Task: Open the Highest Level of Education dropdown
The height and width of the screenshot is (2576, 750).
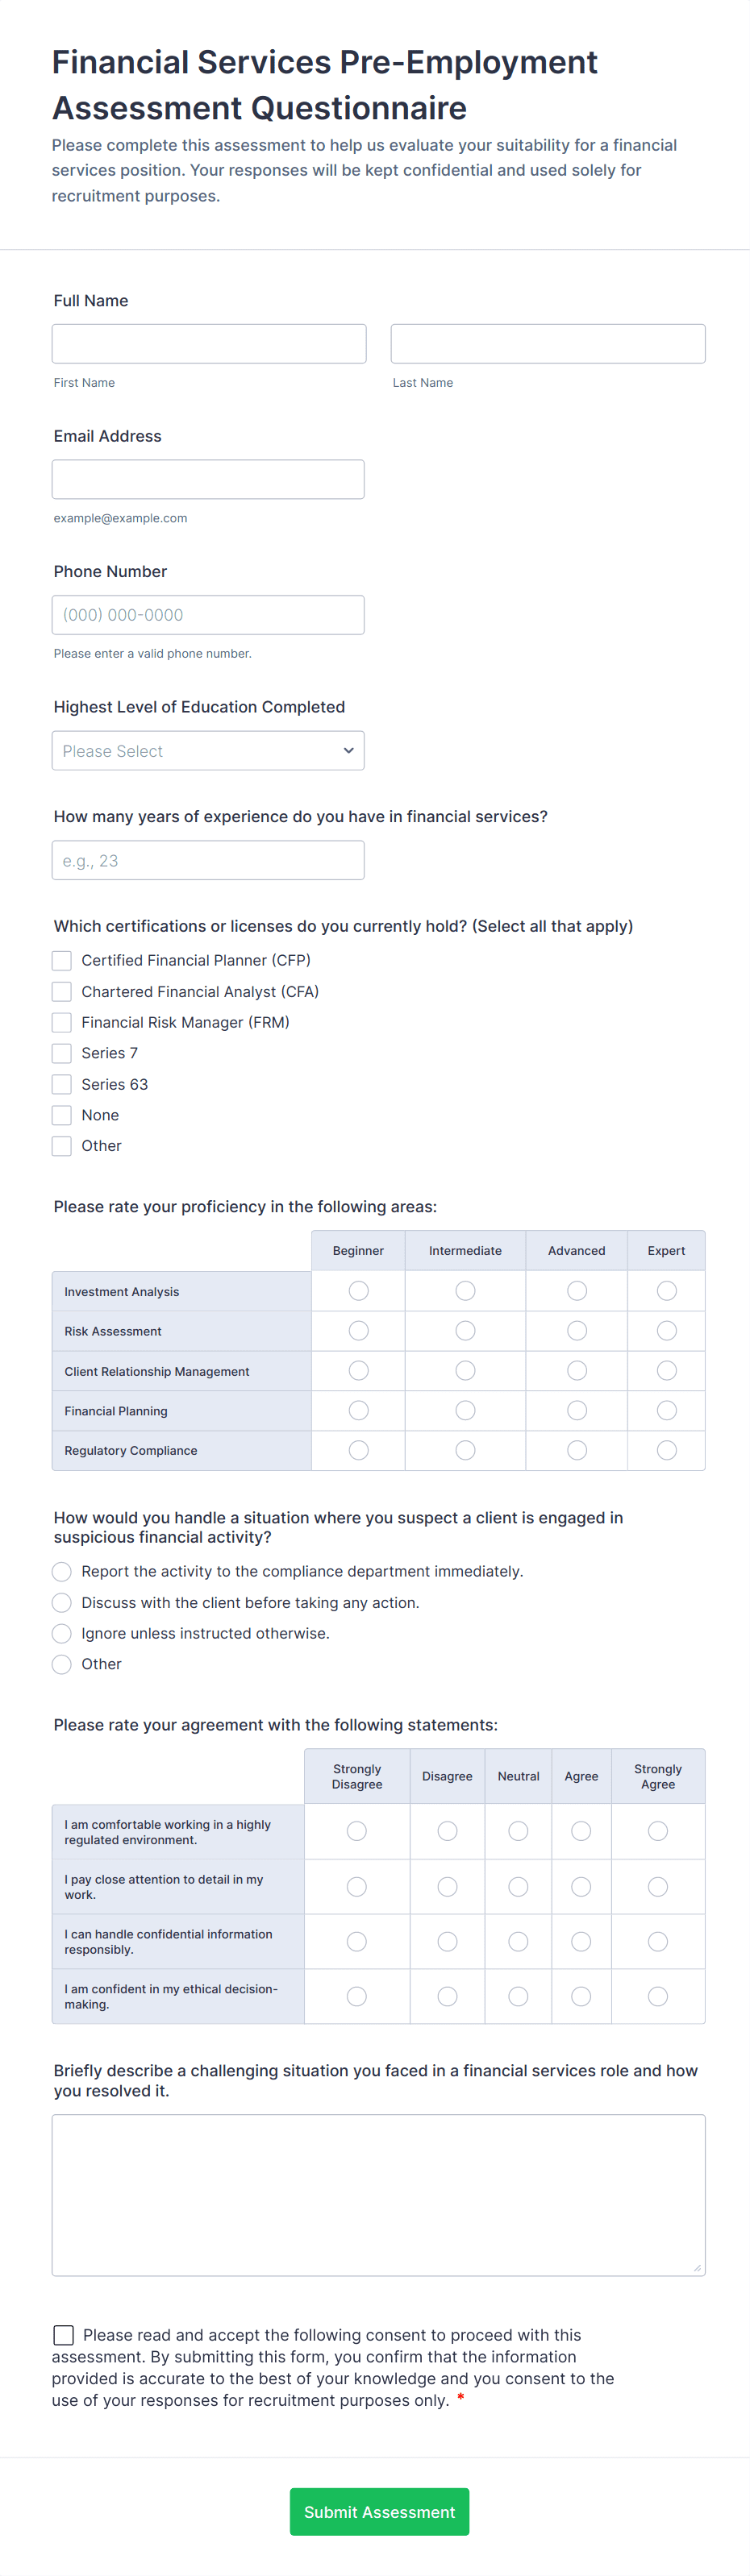Action: pos(207,750)
